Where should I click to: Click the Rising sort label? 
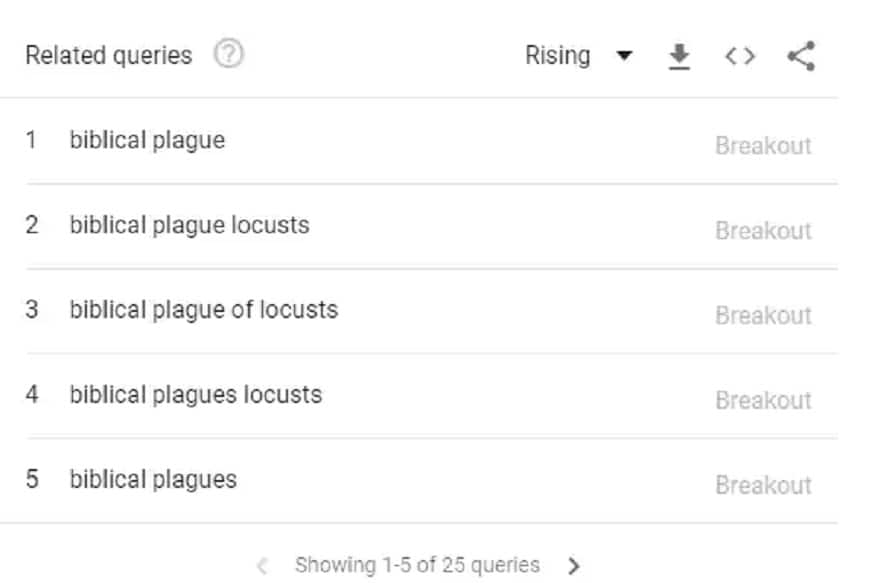(x=557, y=56)
